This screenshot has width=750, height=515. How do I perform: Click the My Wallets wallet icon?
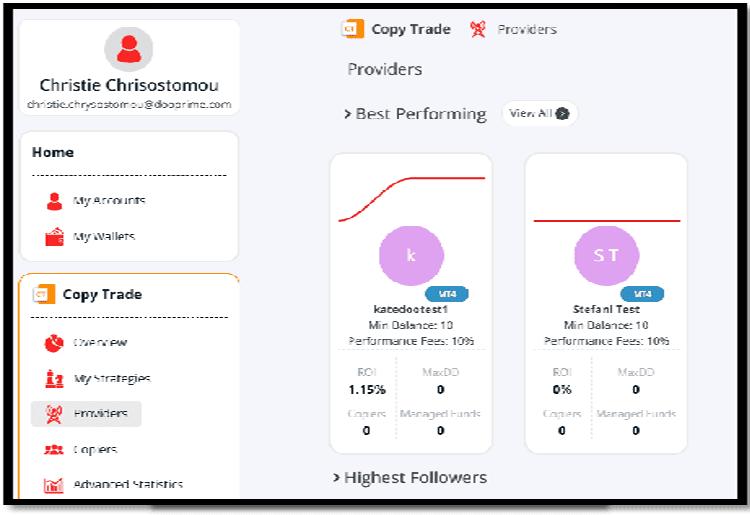tap(54, 237)
